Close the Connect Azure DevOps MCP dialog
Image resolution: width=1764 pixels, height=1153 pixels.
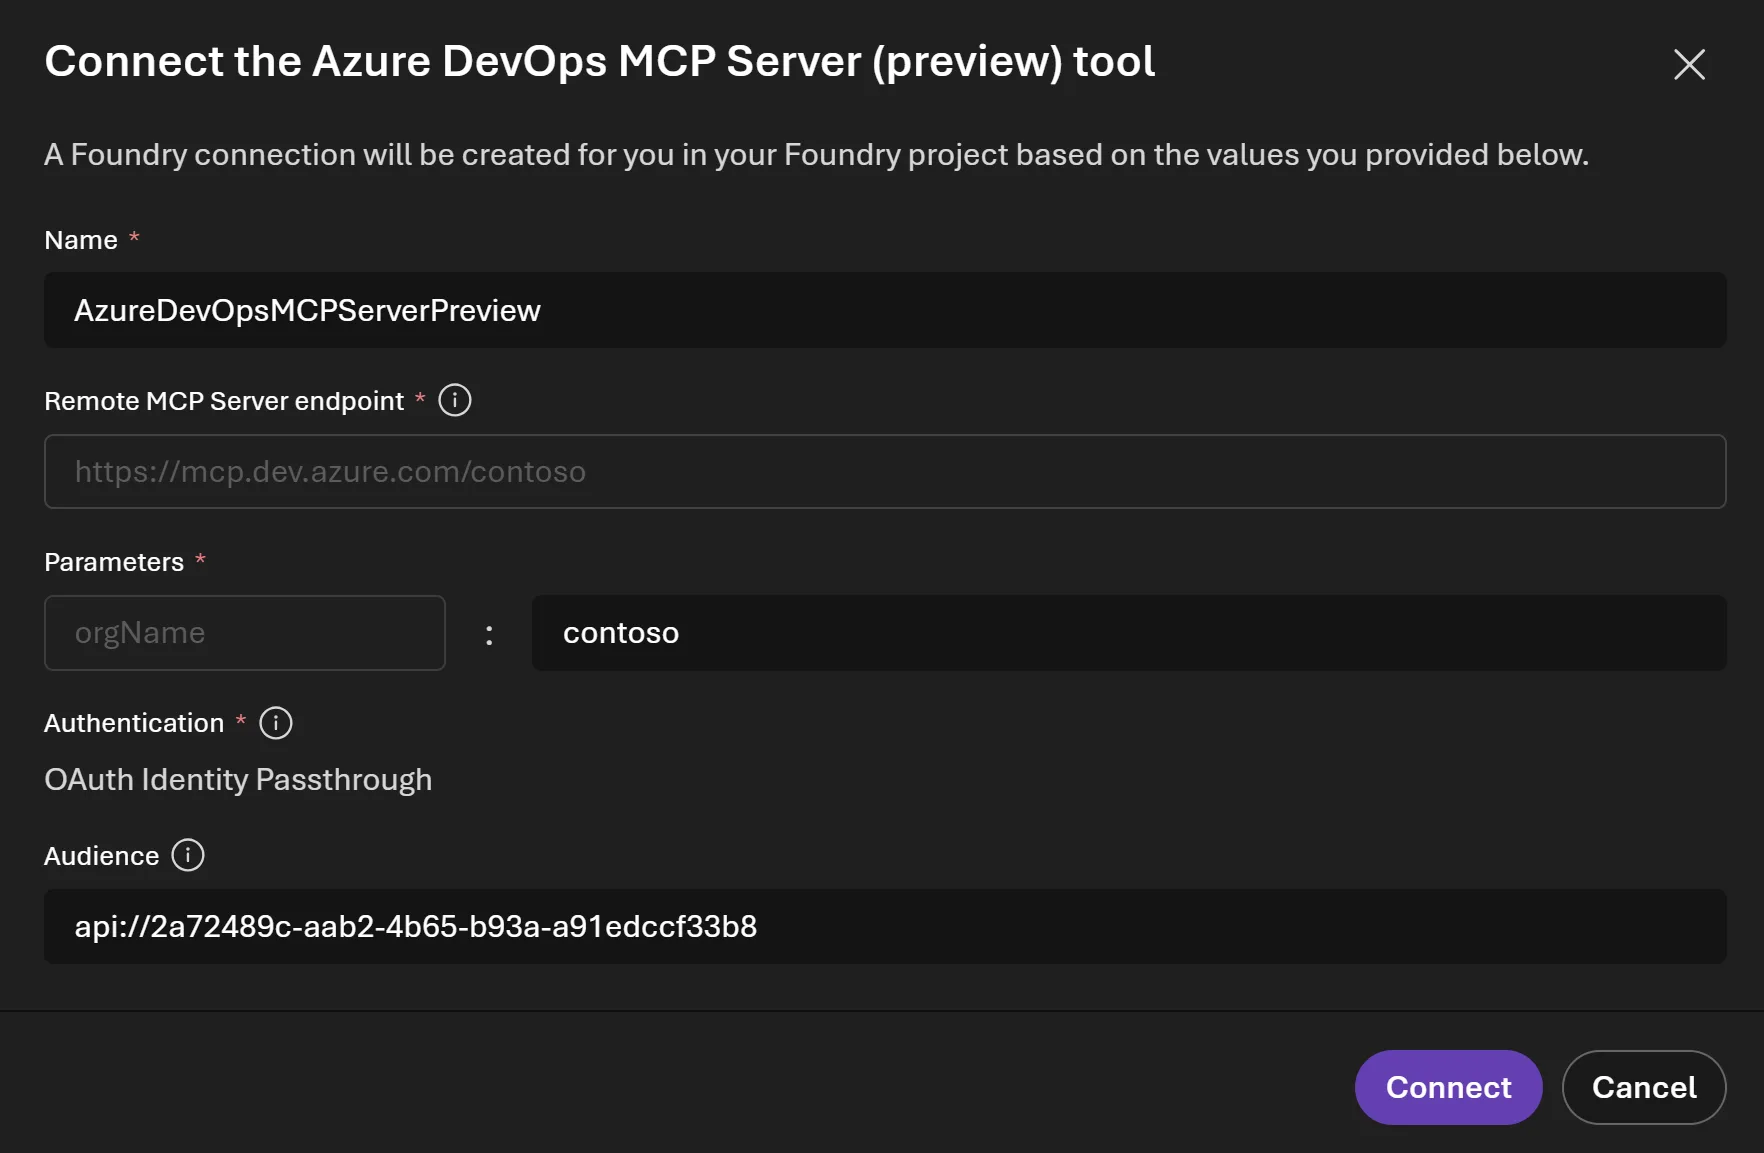[1689, 65]
